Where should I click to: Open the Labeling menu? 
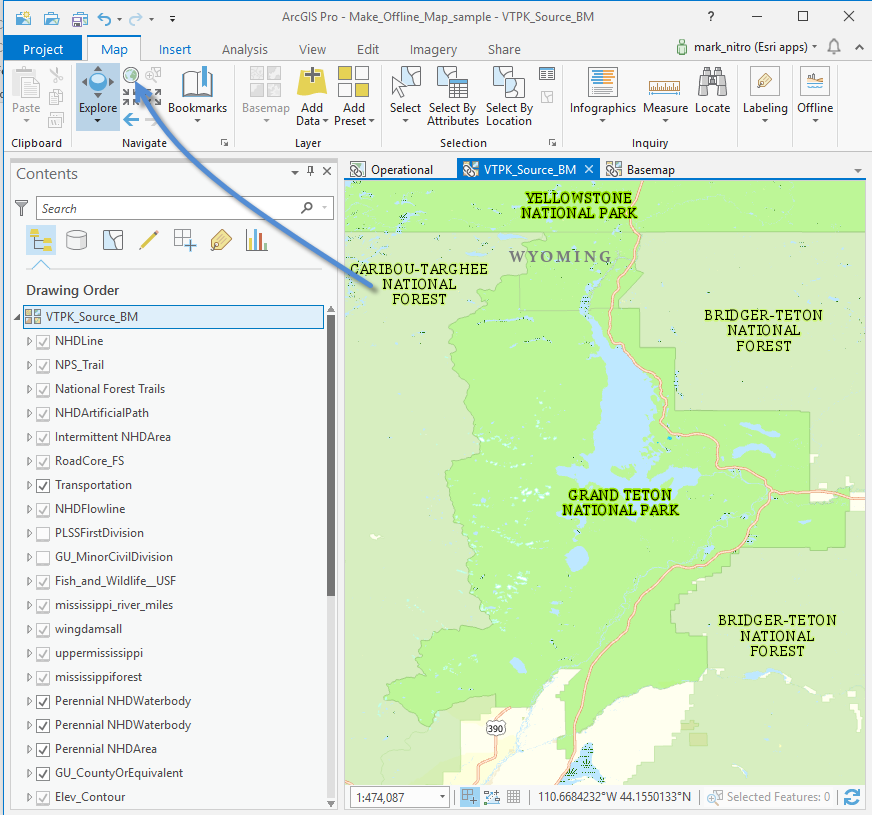pos(765,96)
